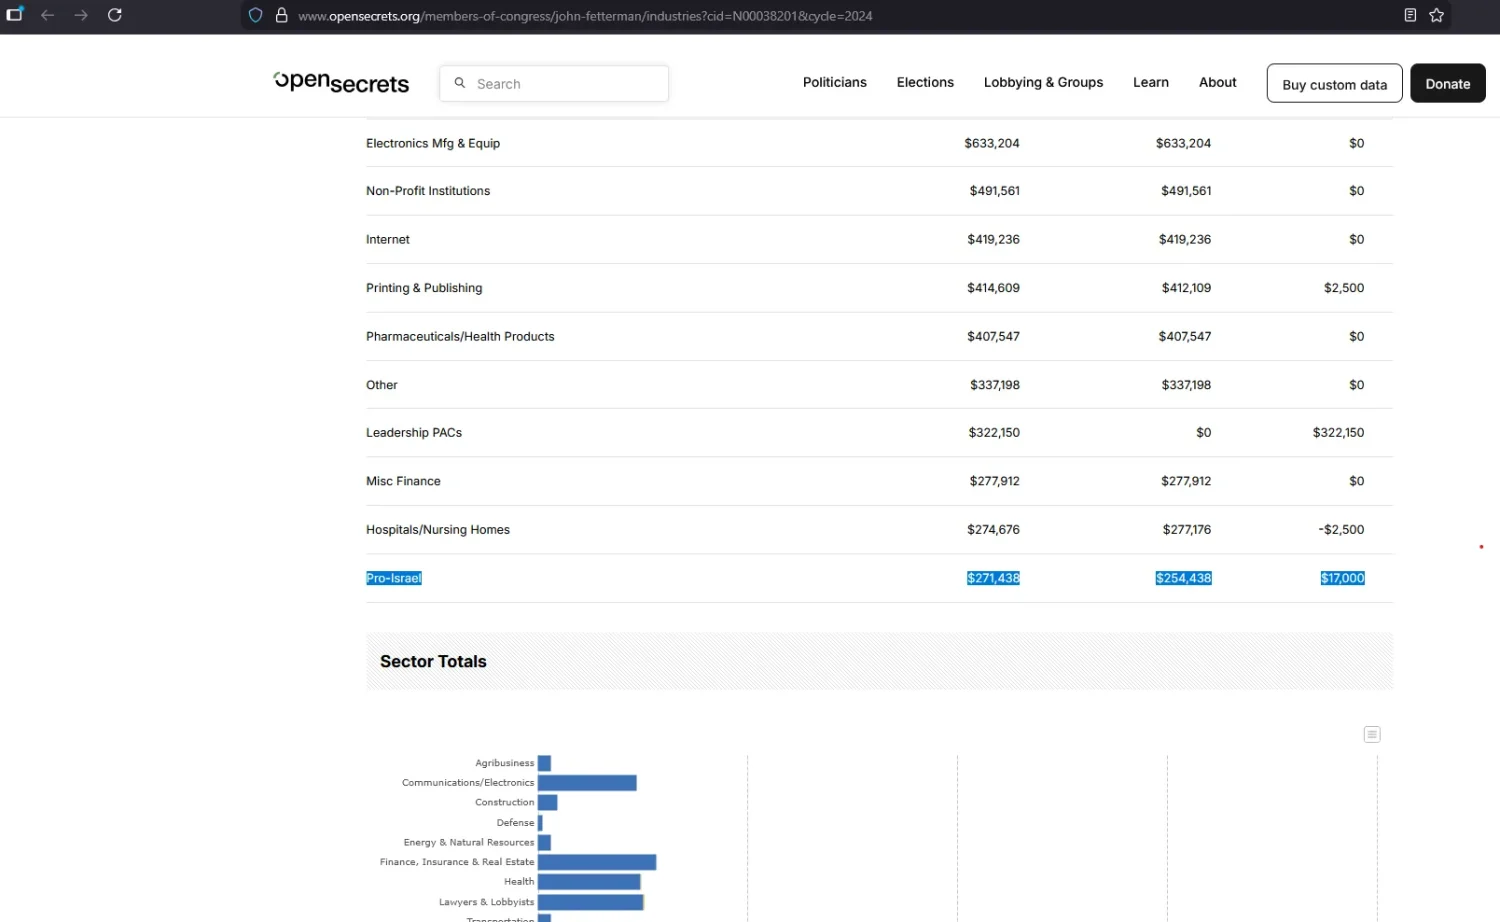This screenshot has width=1500, height=922.
Task: Click the browser forward arrow
Action: click(x=81, y=15)
